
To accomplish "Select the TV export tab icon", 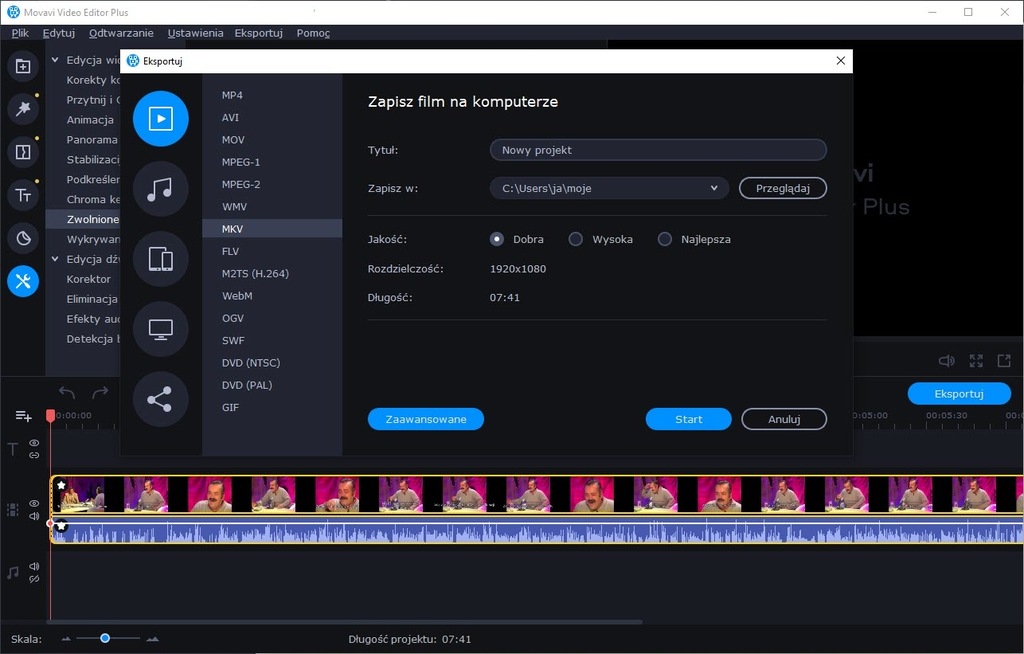I will click(160, 329).
